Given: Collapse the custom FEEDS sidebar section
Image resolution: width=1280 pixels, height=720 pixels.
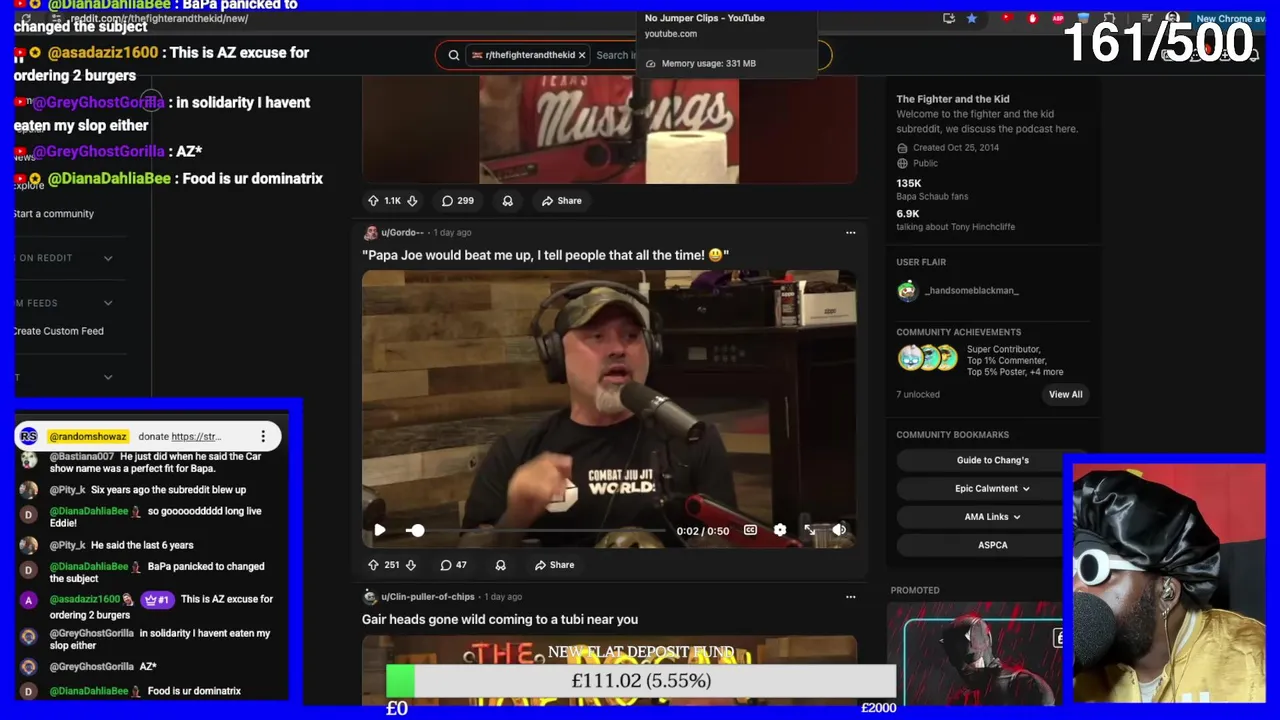Looking at the screenshot, I should point(108,303).
